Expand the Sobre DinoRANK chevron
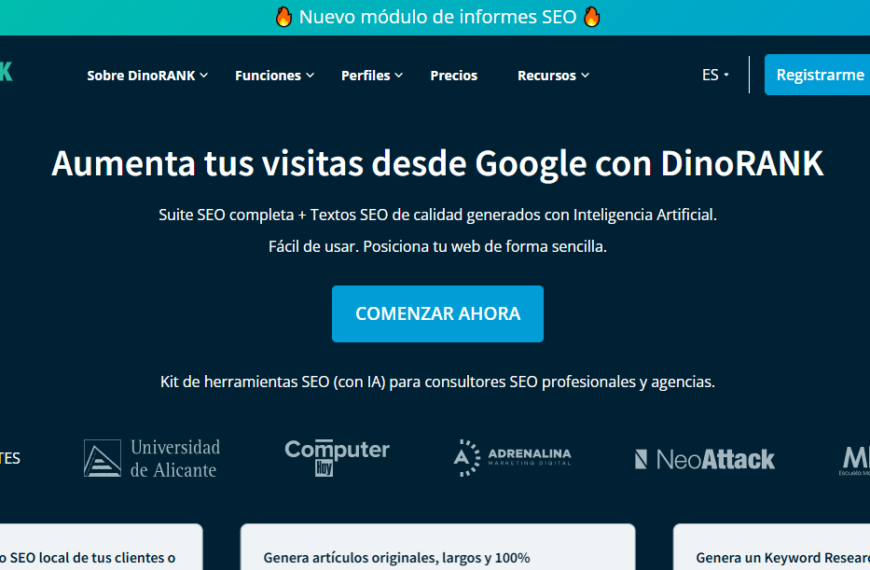Viewport: 870px width, 570px height. pyautogui.click(x=204, y=75)
